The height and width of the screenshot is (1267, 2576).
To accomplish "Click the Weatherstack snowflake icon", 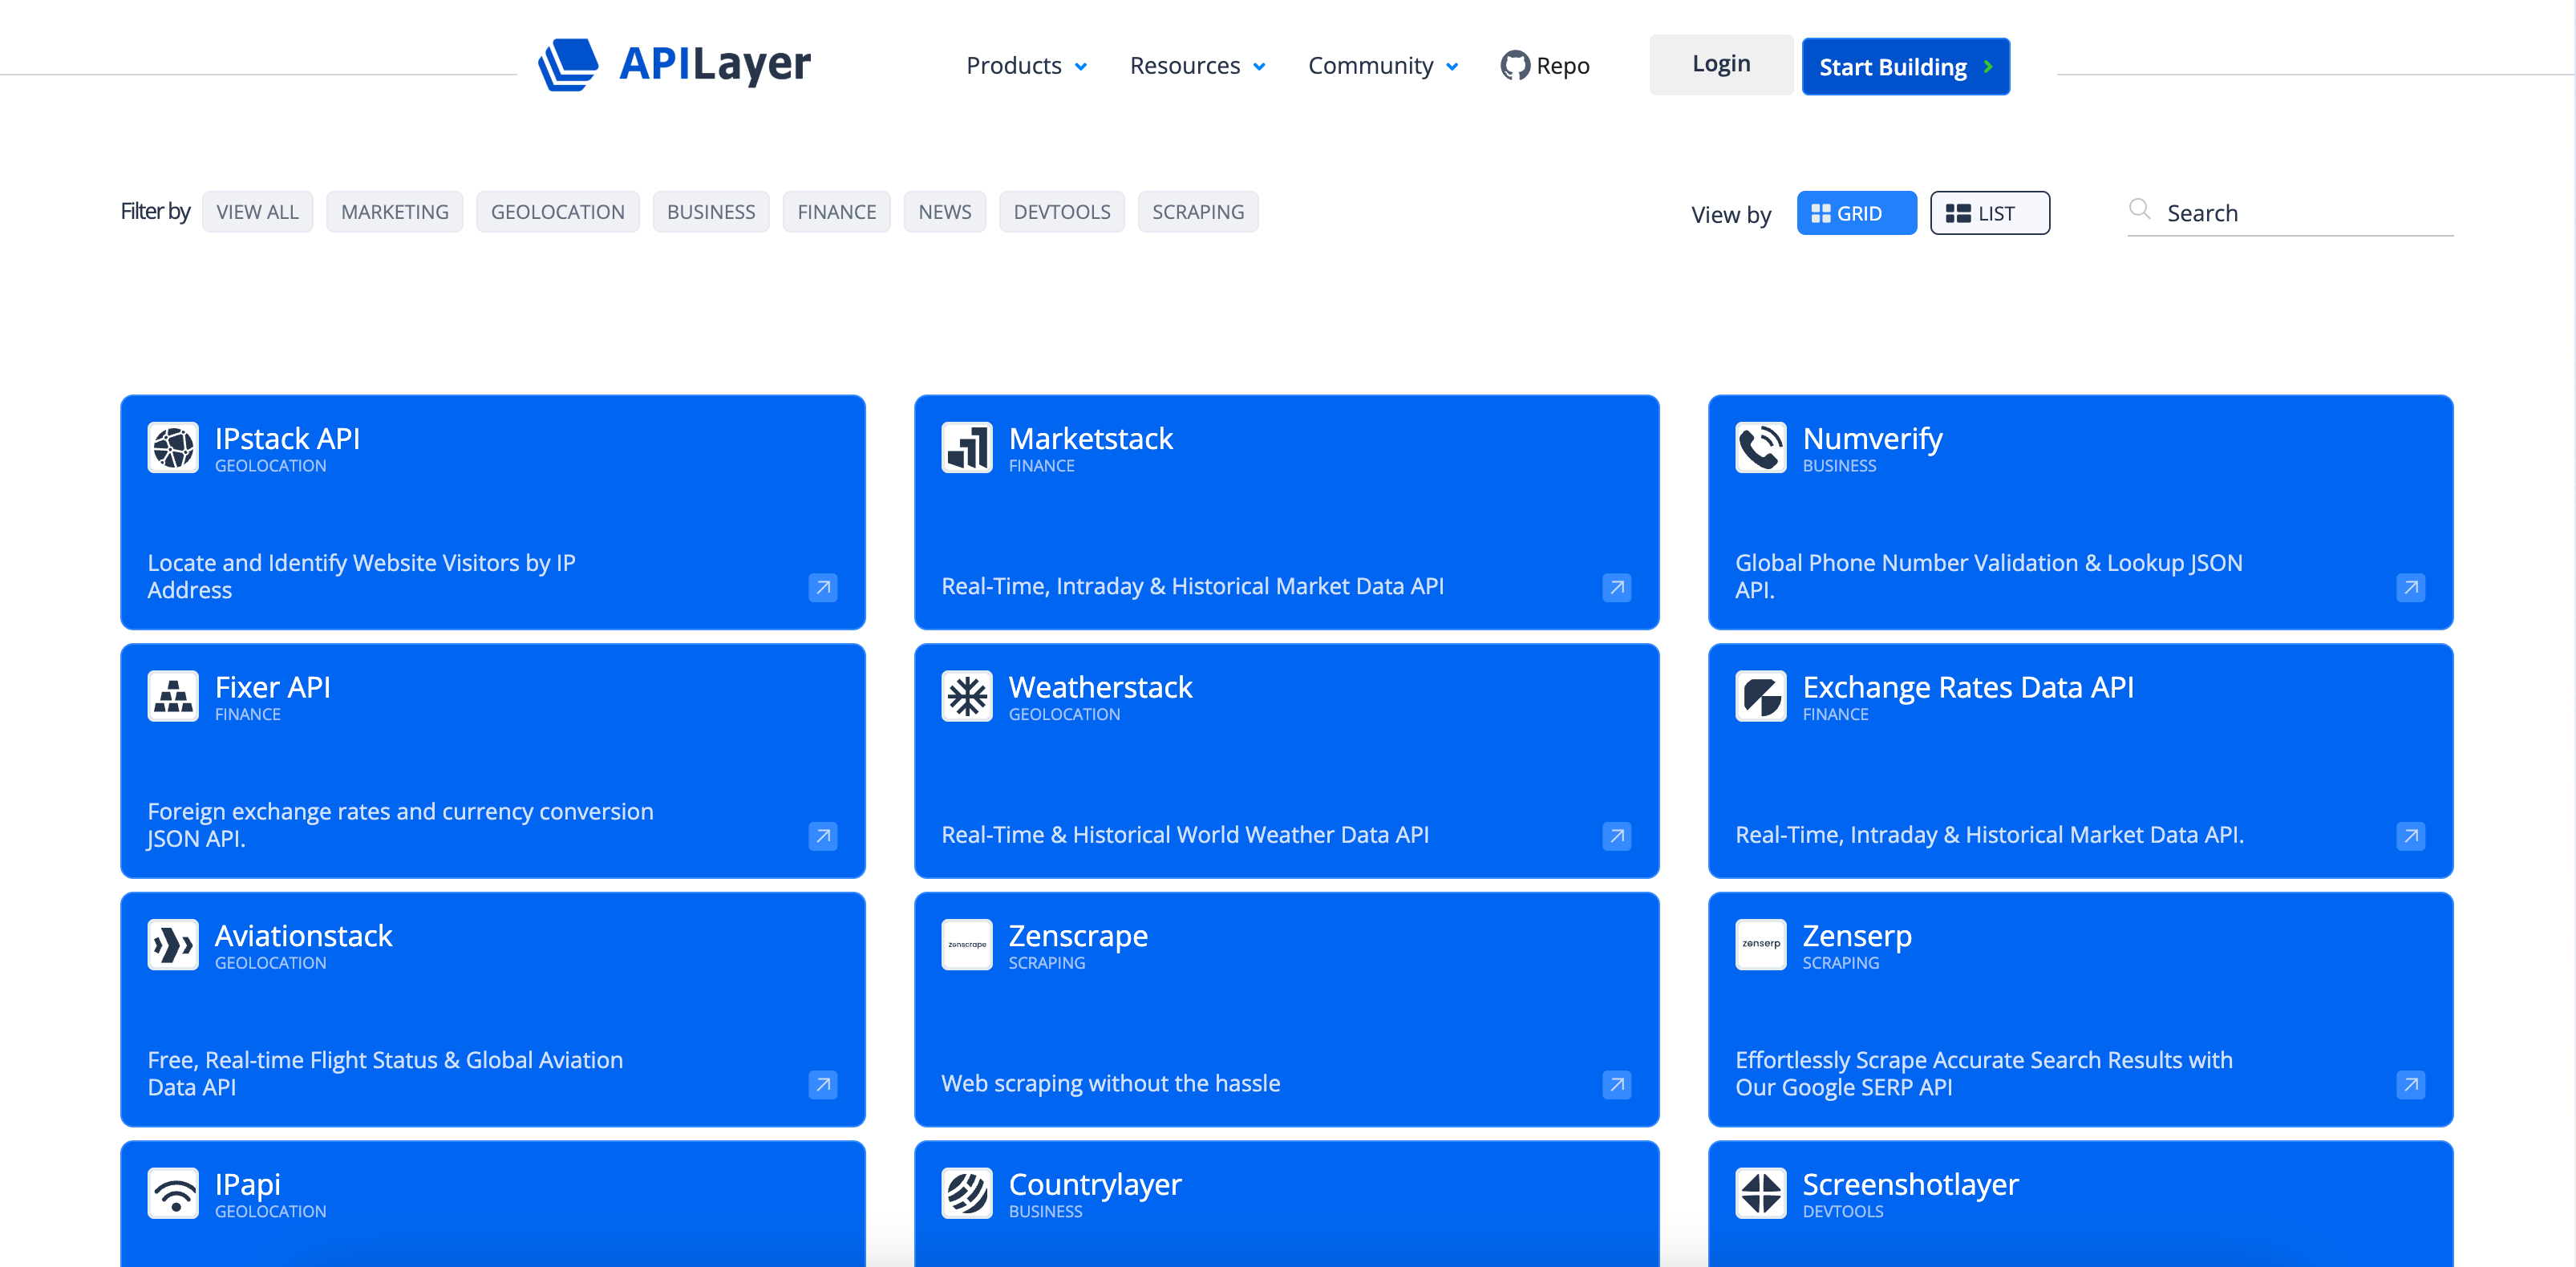I will point(967,696).
